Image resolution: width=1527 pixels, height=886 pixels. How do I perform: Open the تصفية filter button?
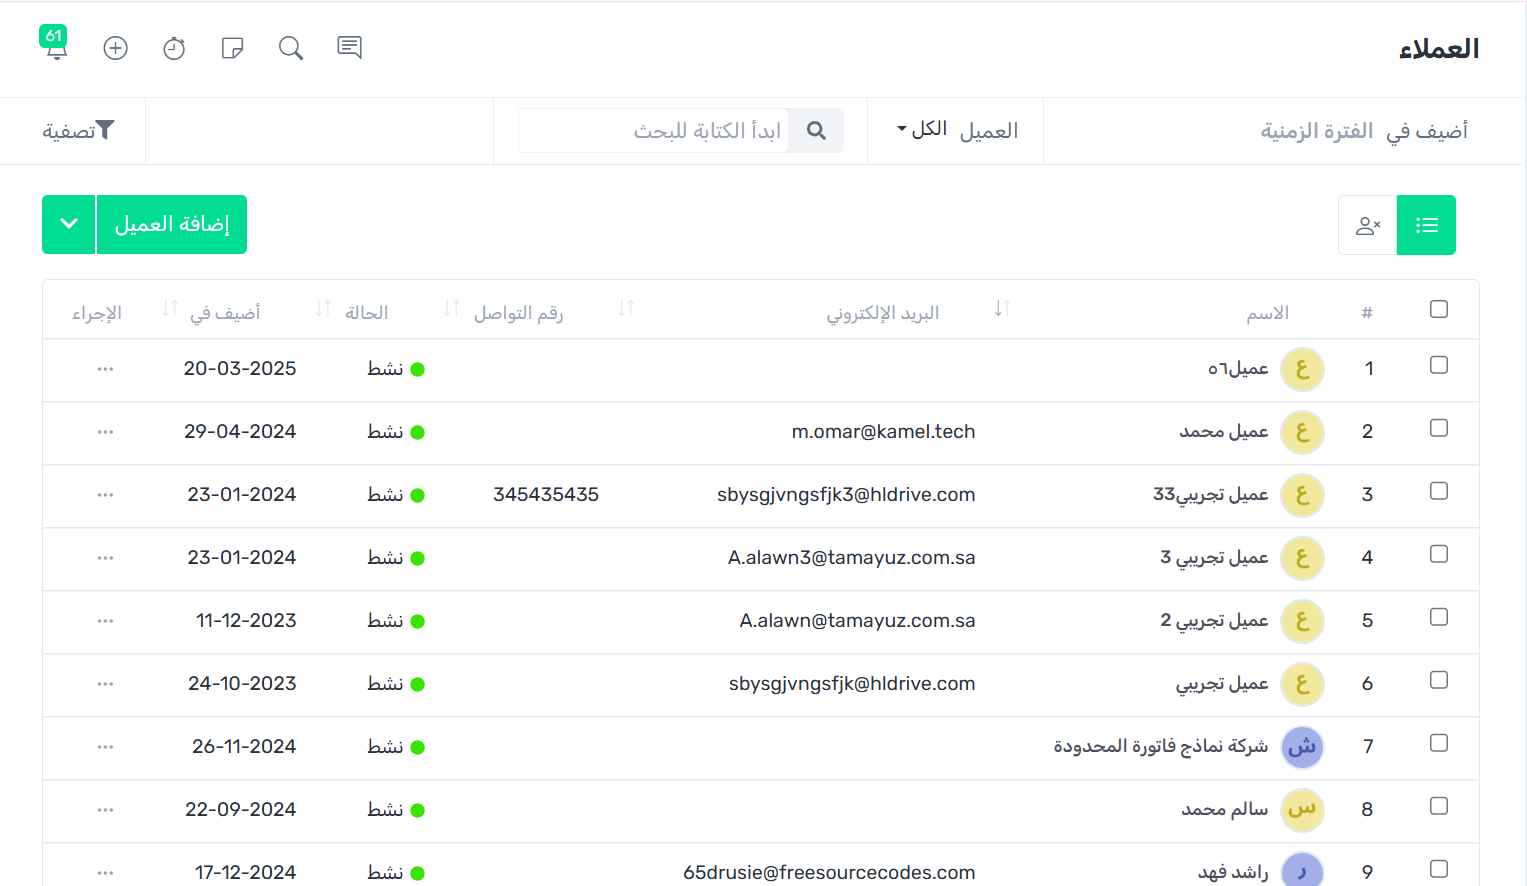coord(78,131)
